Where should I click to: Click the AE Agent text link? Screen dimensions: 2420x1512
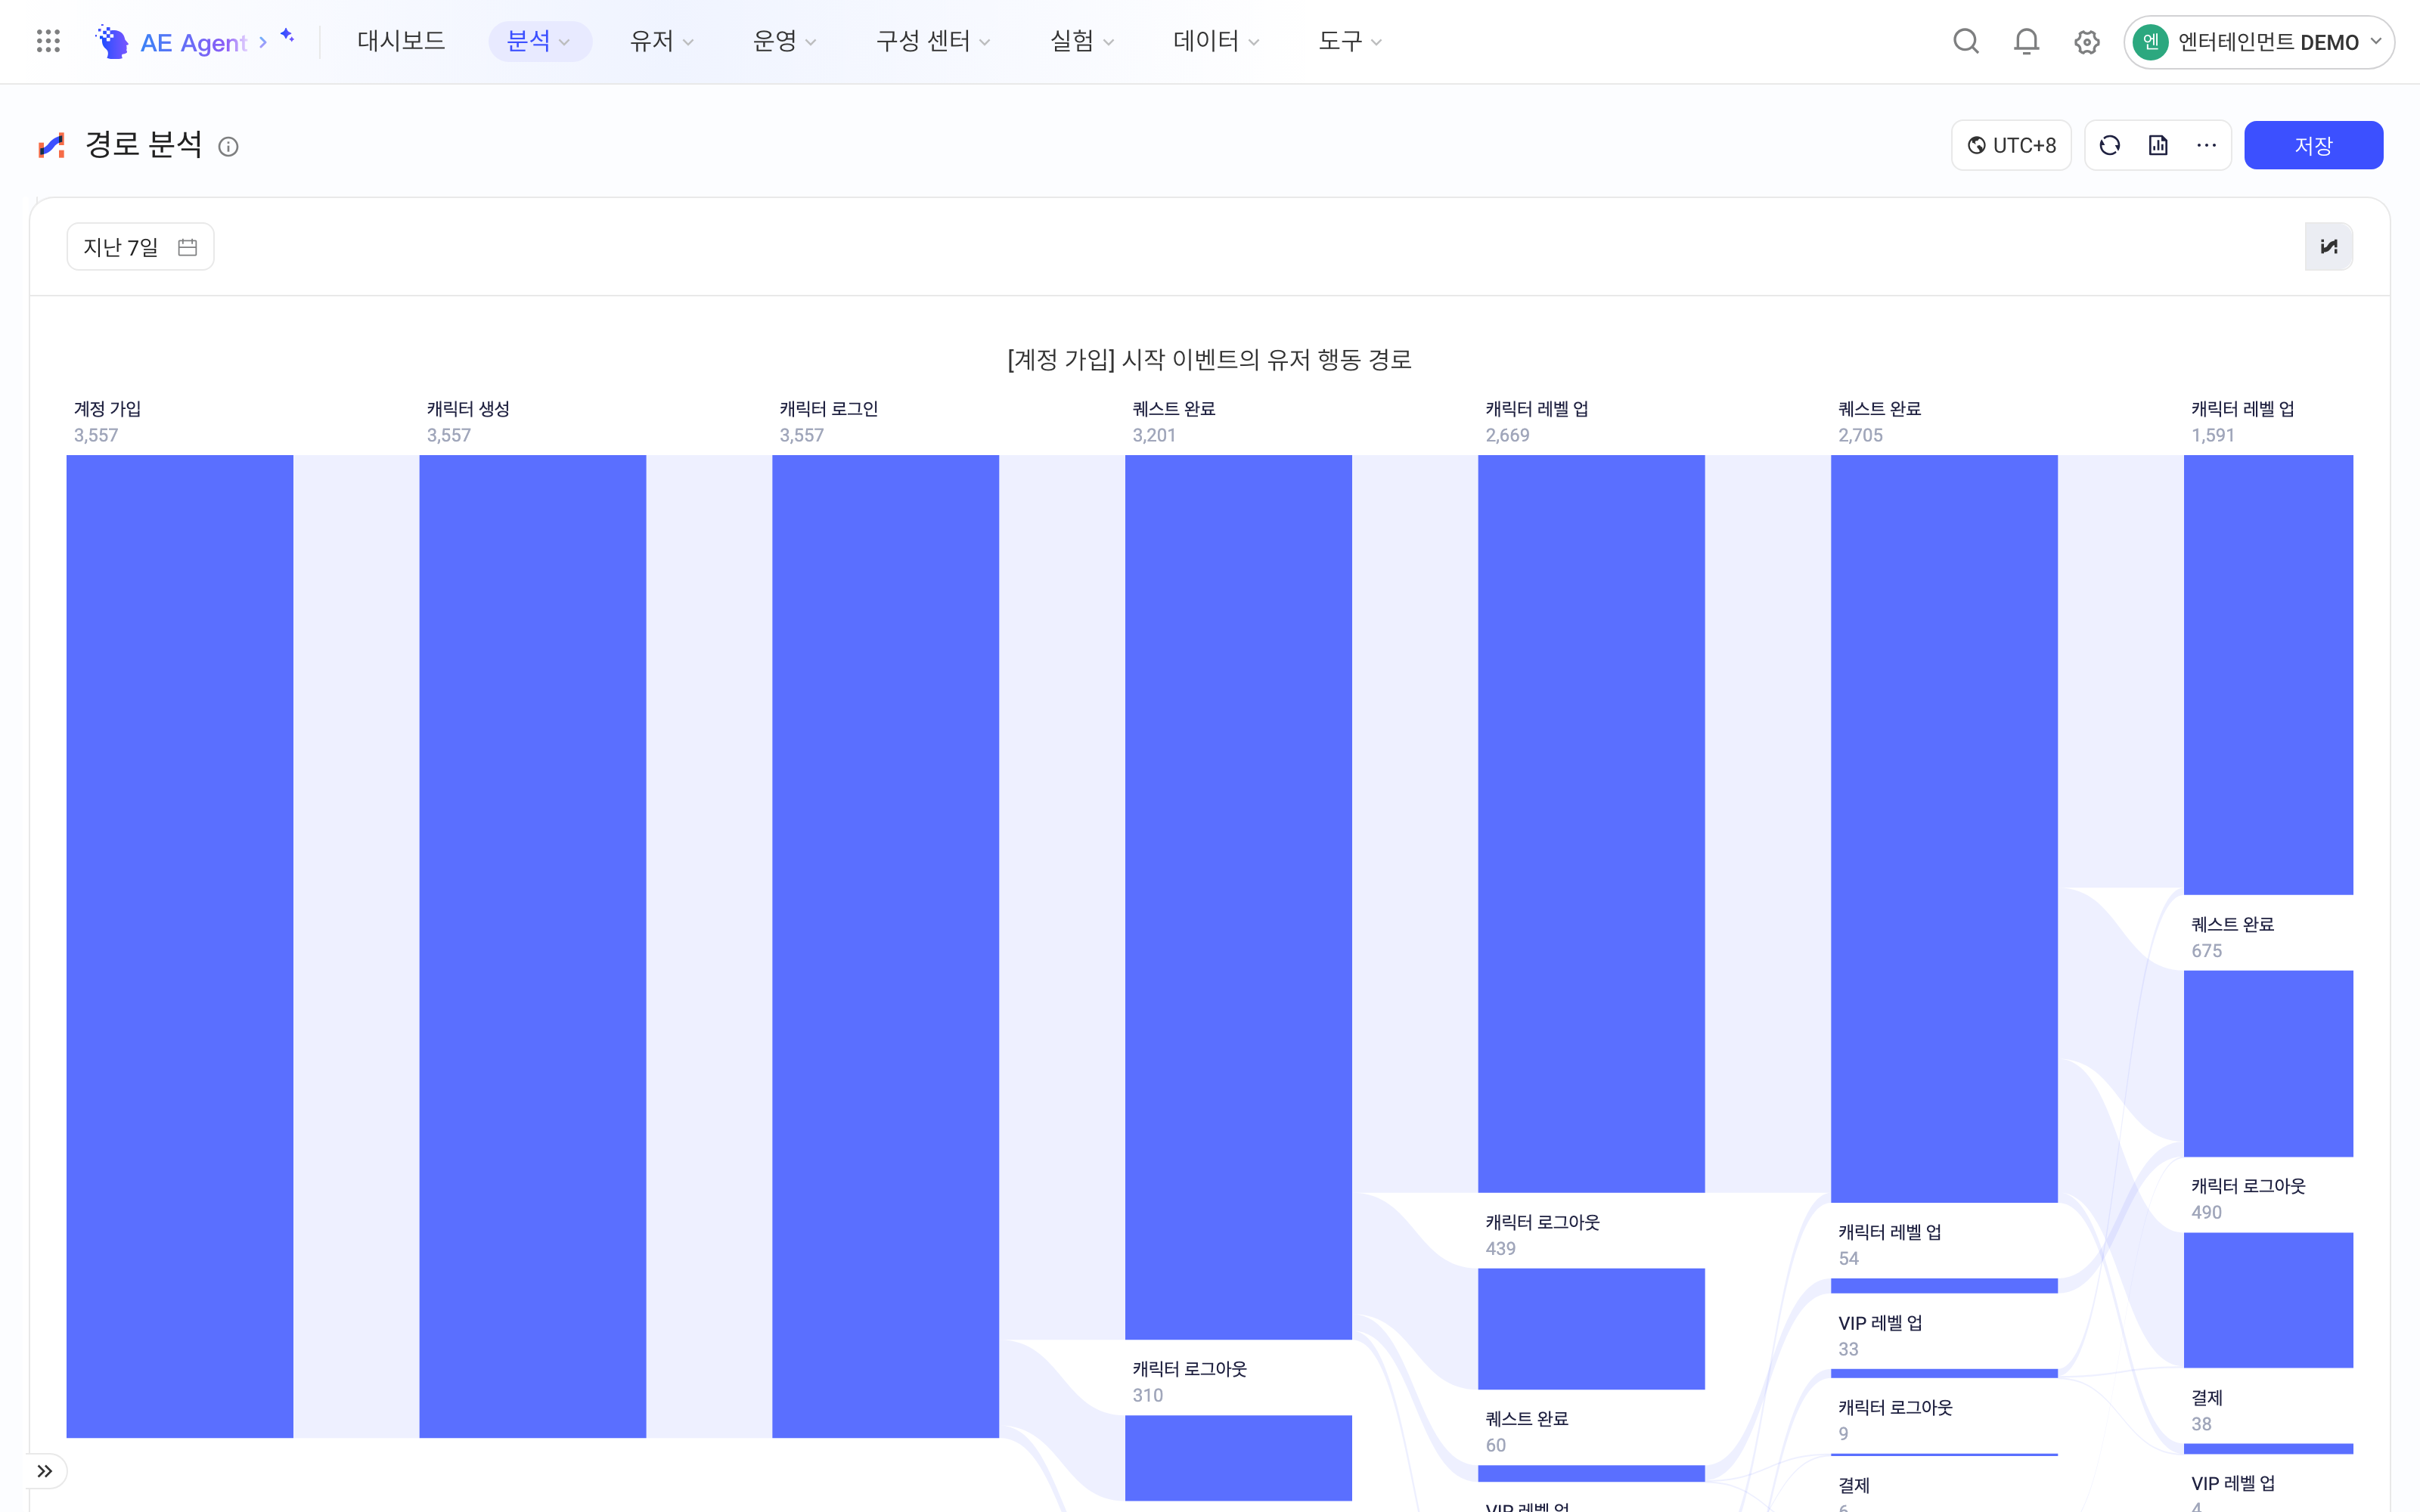tap(193, 43)
